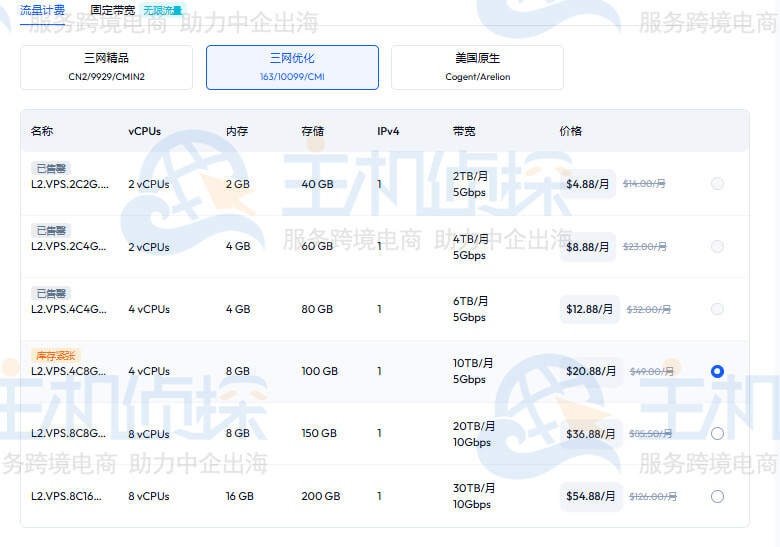
Task: Click the vCPUs column header
Action: point(145,131)
